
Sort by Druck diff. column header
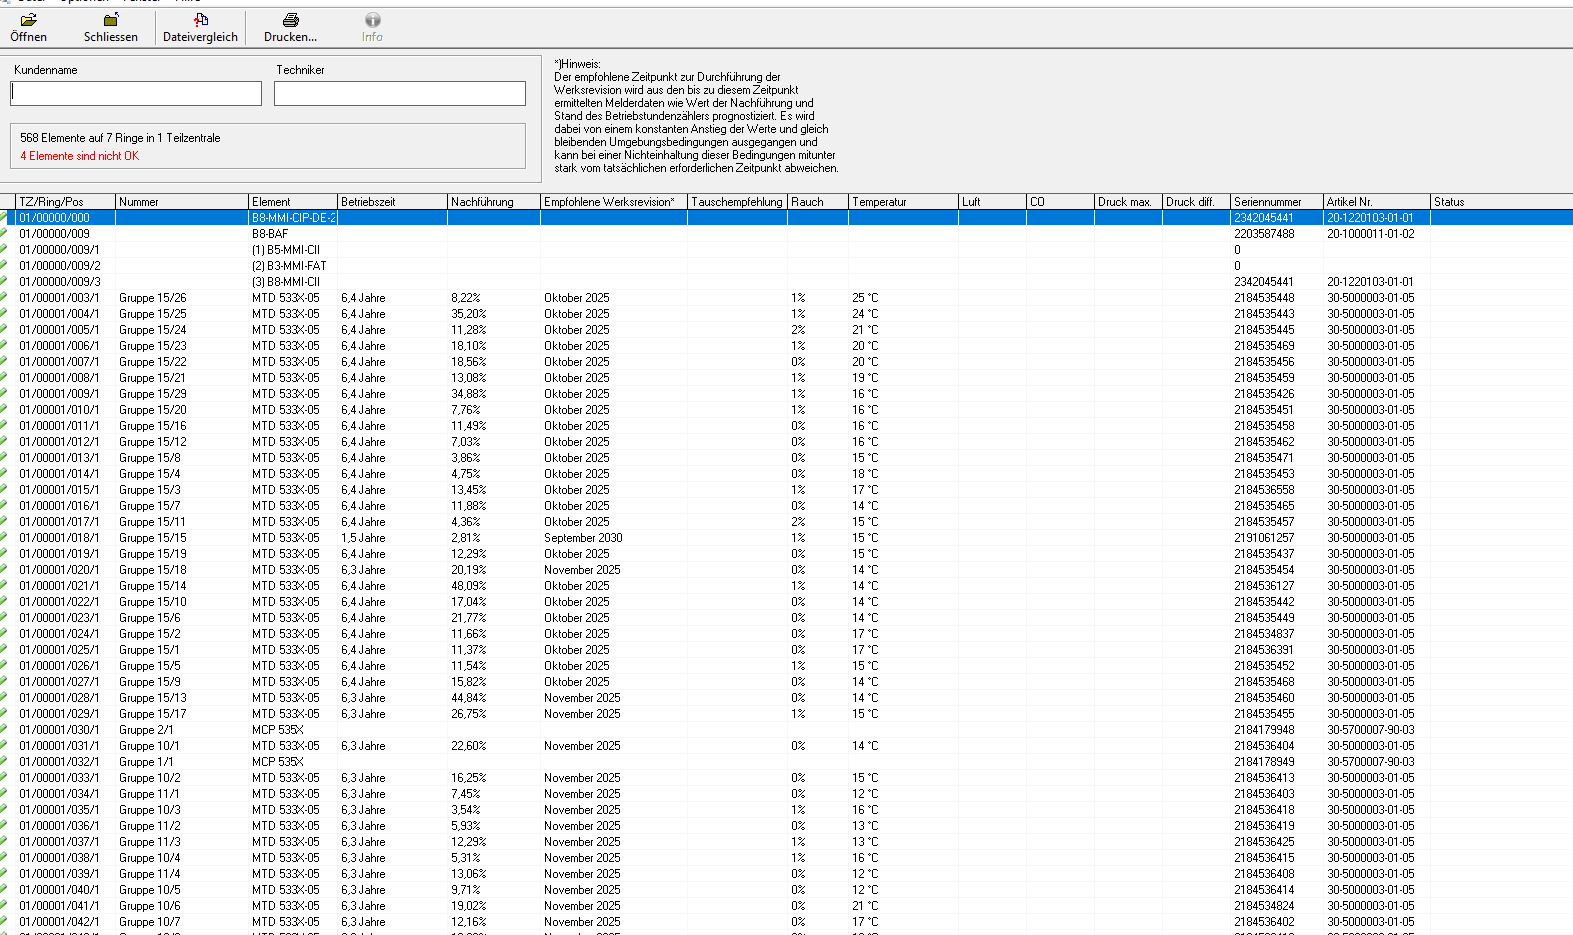[x=1197, y=202]
